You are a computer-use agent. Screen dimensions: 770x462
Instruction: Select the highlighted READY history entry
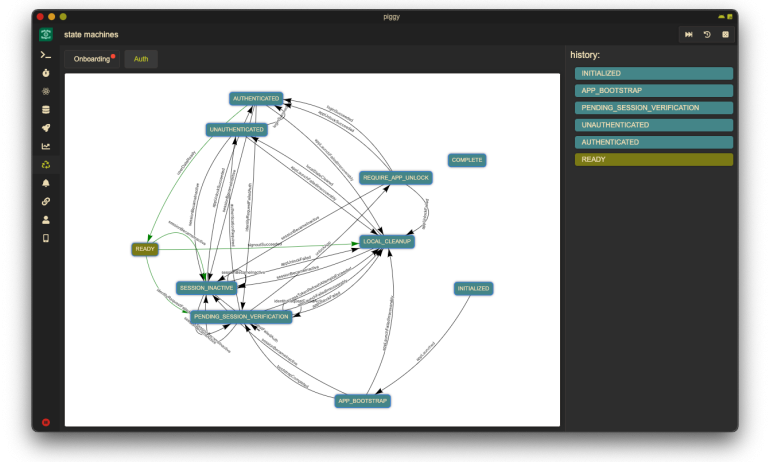(653, 159)
